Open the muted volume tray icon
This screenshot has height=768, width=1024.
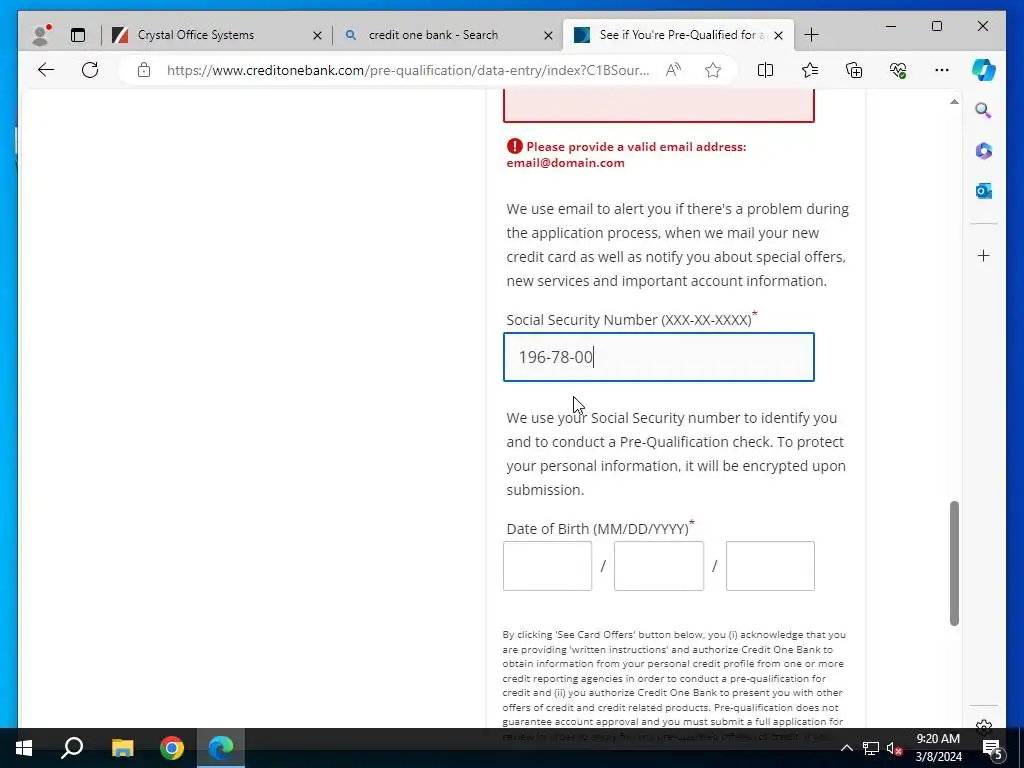tap(894, 748)
